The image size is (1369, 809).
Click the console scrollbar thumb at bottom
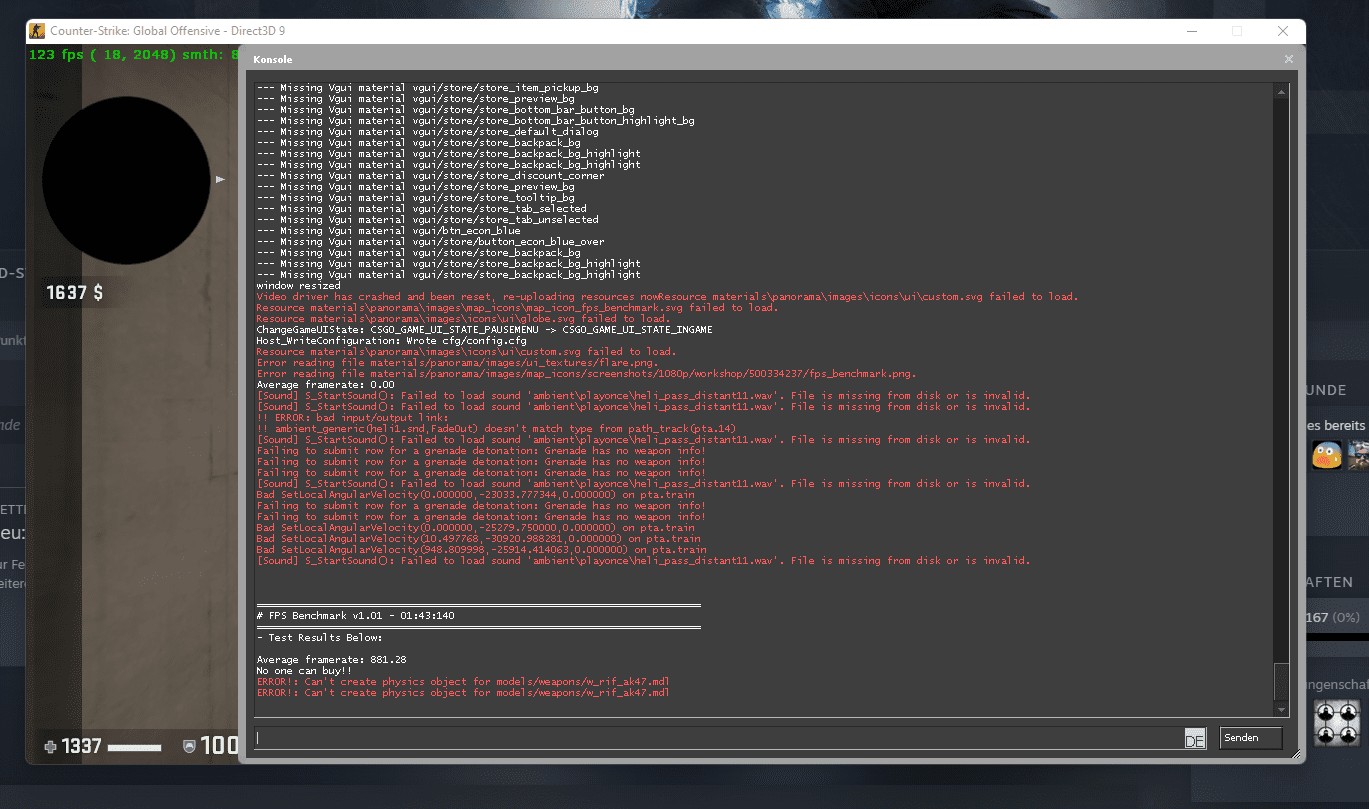click(1281, 682)
